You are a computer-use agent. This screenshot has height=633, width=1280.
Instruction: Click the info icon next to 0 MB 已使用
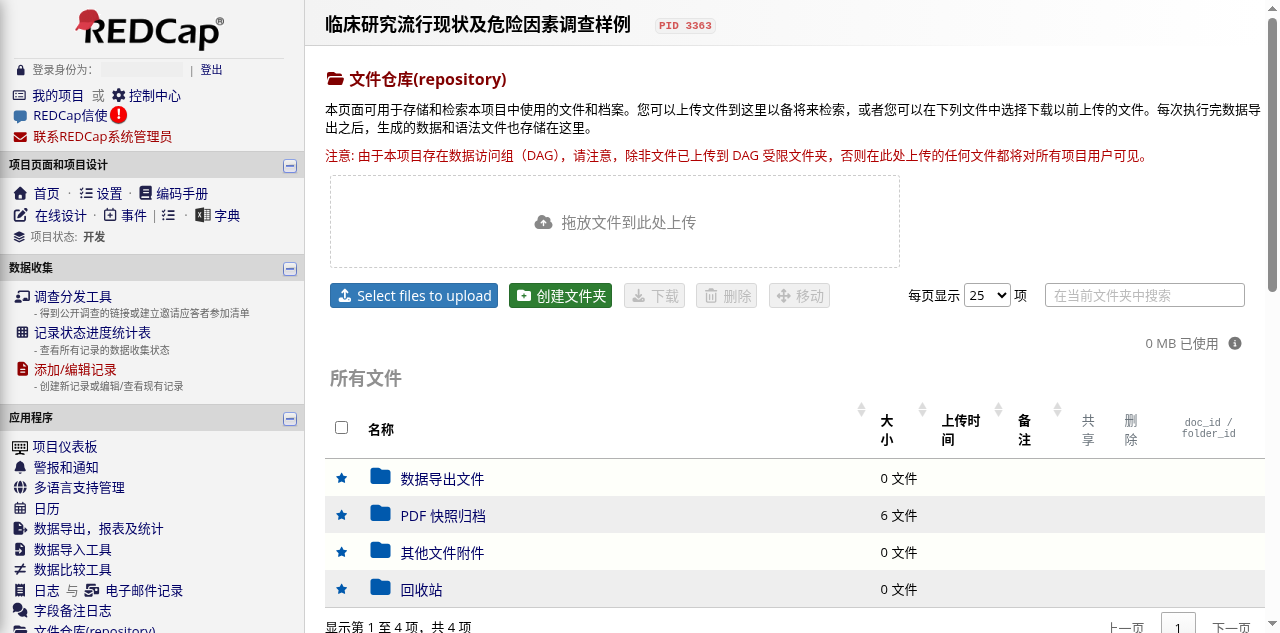(1235, 343)
